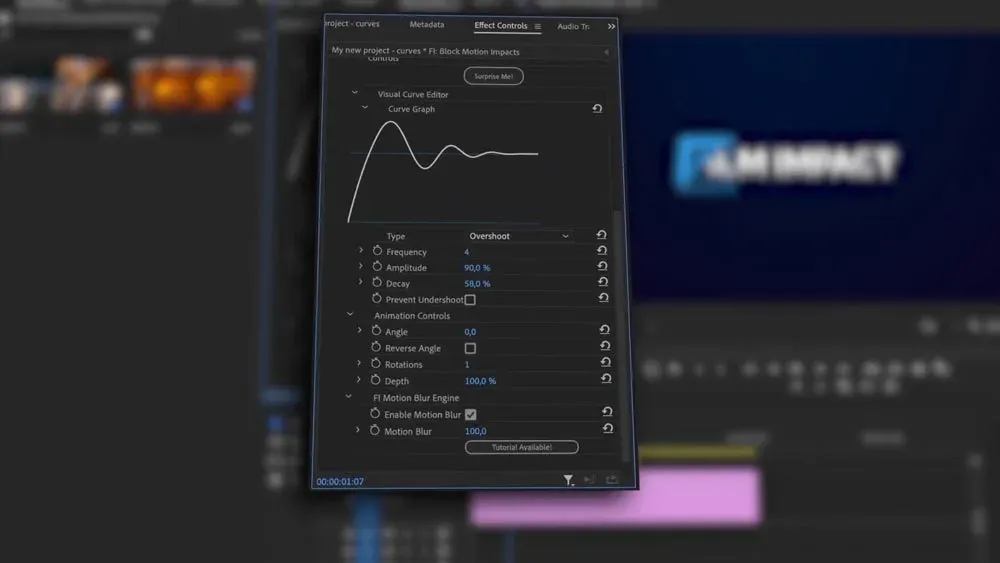
Task: Click the Tutorial Available! button
Action: 522,447
